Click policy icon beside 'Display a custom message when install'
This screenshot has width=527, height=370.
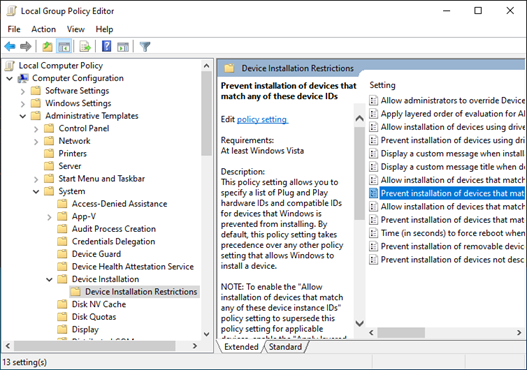(x=373, y=154)
